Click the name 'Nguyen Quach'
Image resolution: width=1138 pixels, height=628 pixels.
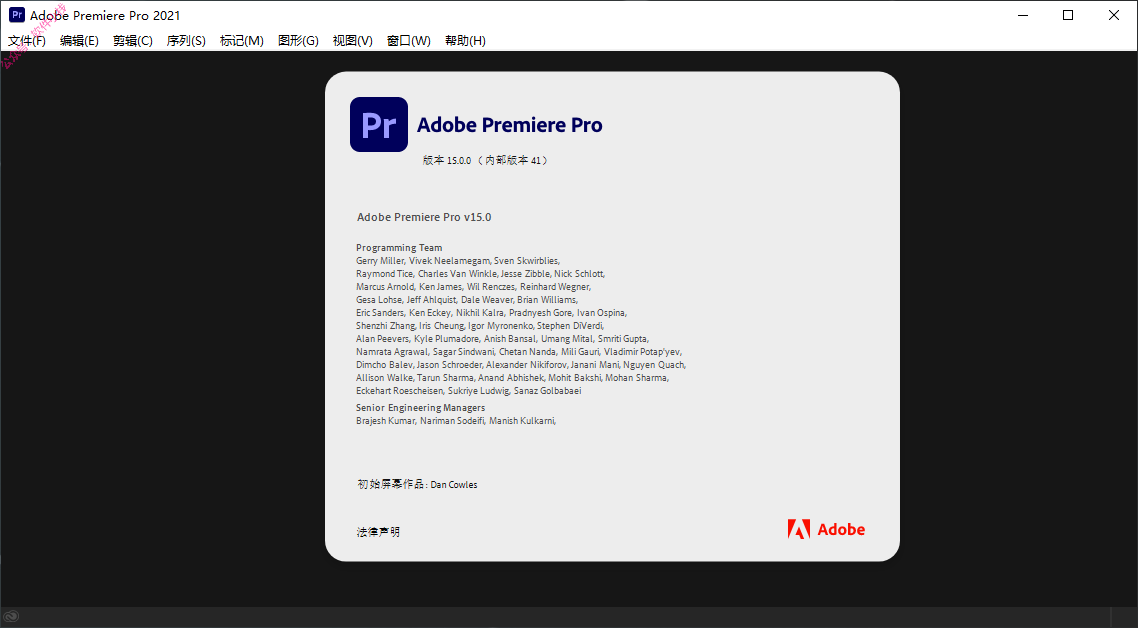pyautogui.click(x=653, y=364)
